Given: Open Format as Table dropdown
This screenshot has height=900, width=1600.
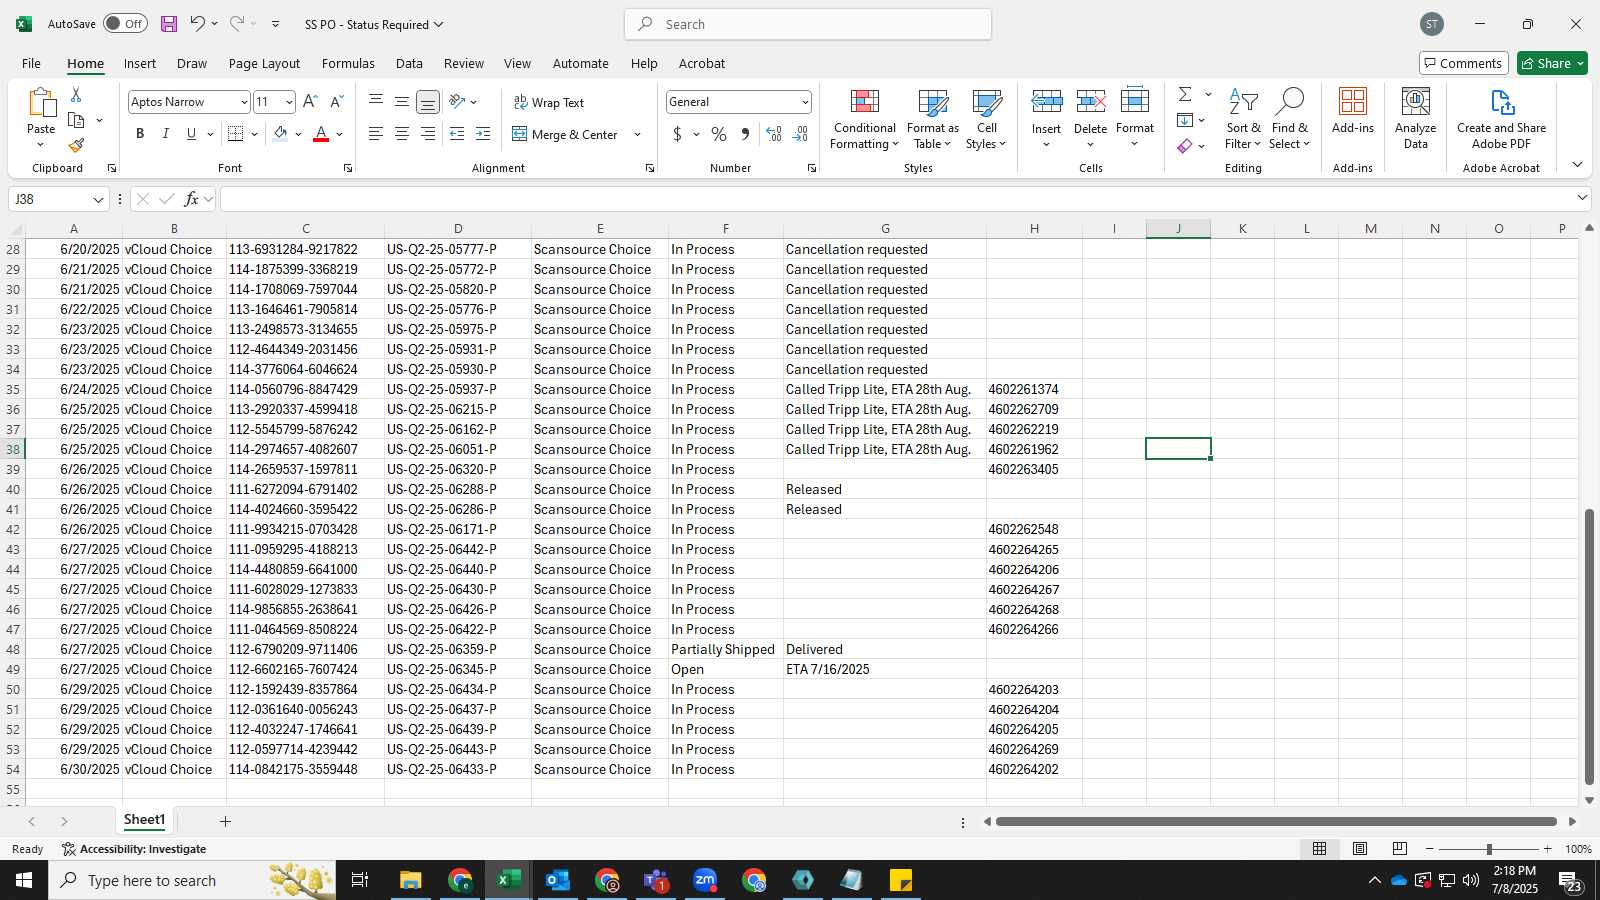Looking at the screenshot, I should tap(932, 119).
